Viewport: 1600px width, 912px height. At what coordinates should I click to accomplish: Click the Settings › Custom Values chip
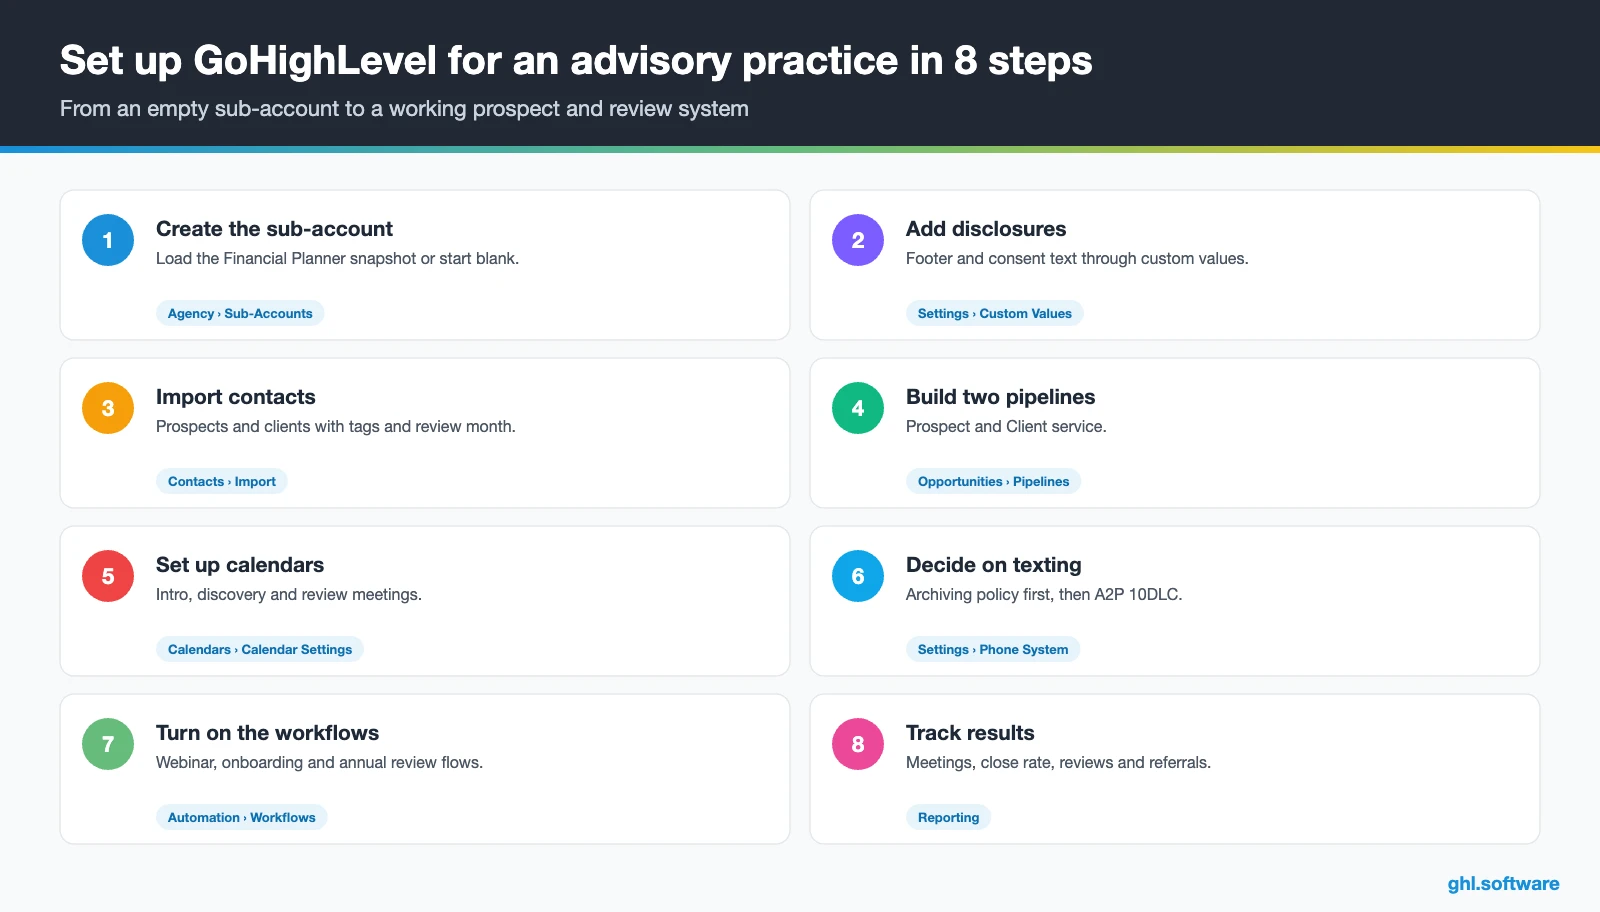point(995,313)
